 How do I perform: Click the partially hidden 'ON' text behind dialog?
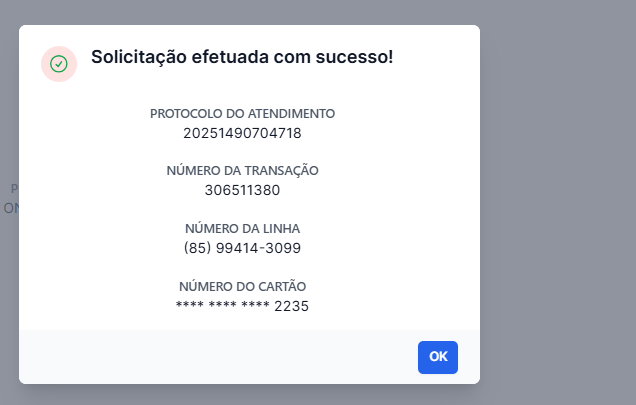[x=10, y=208]
